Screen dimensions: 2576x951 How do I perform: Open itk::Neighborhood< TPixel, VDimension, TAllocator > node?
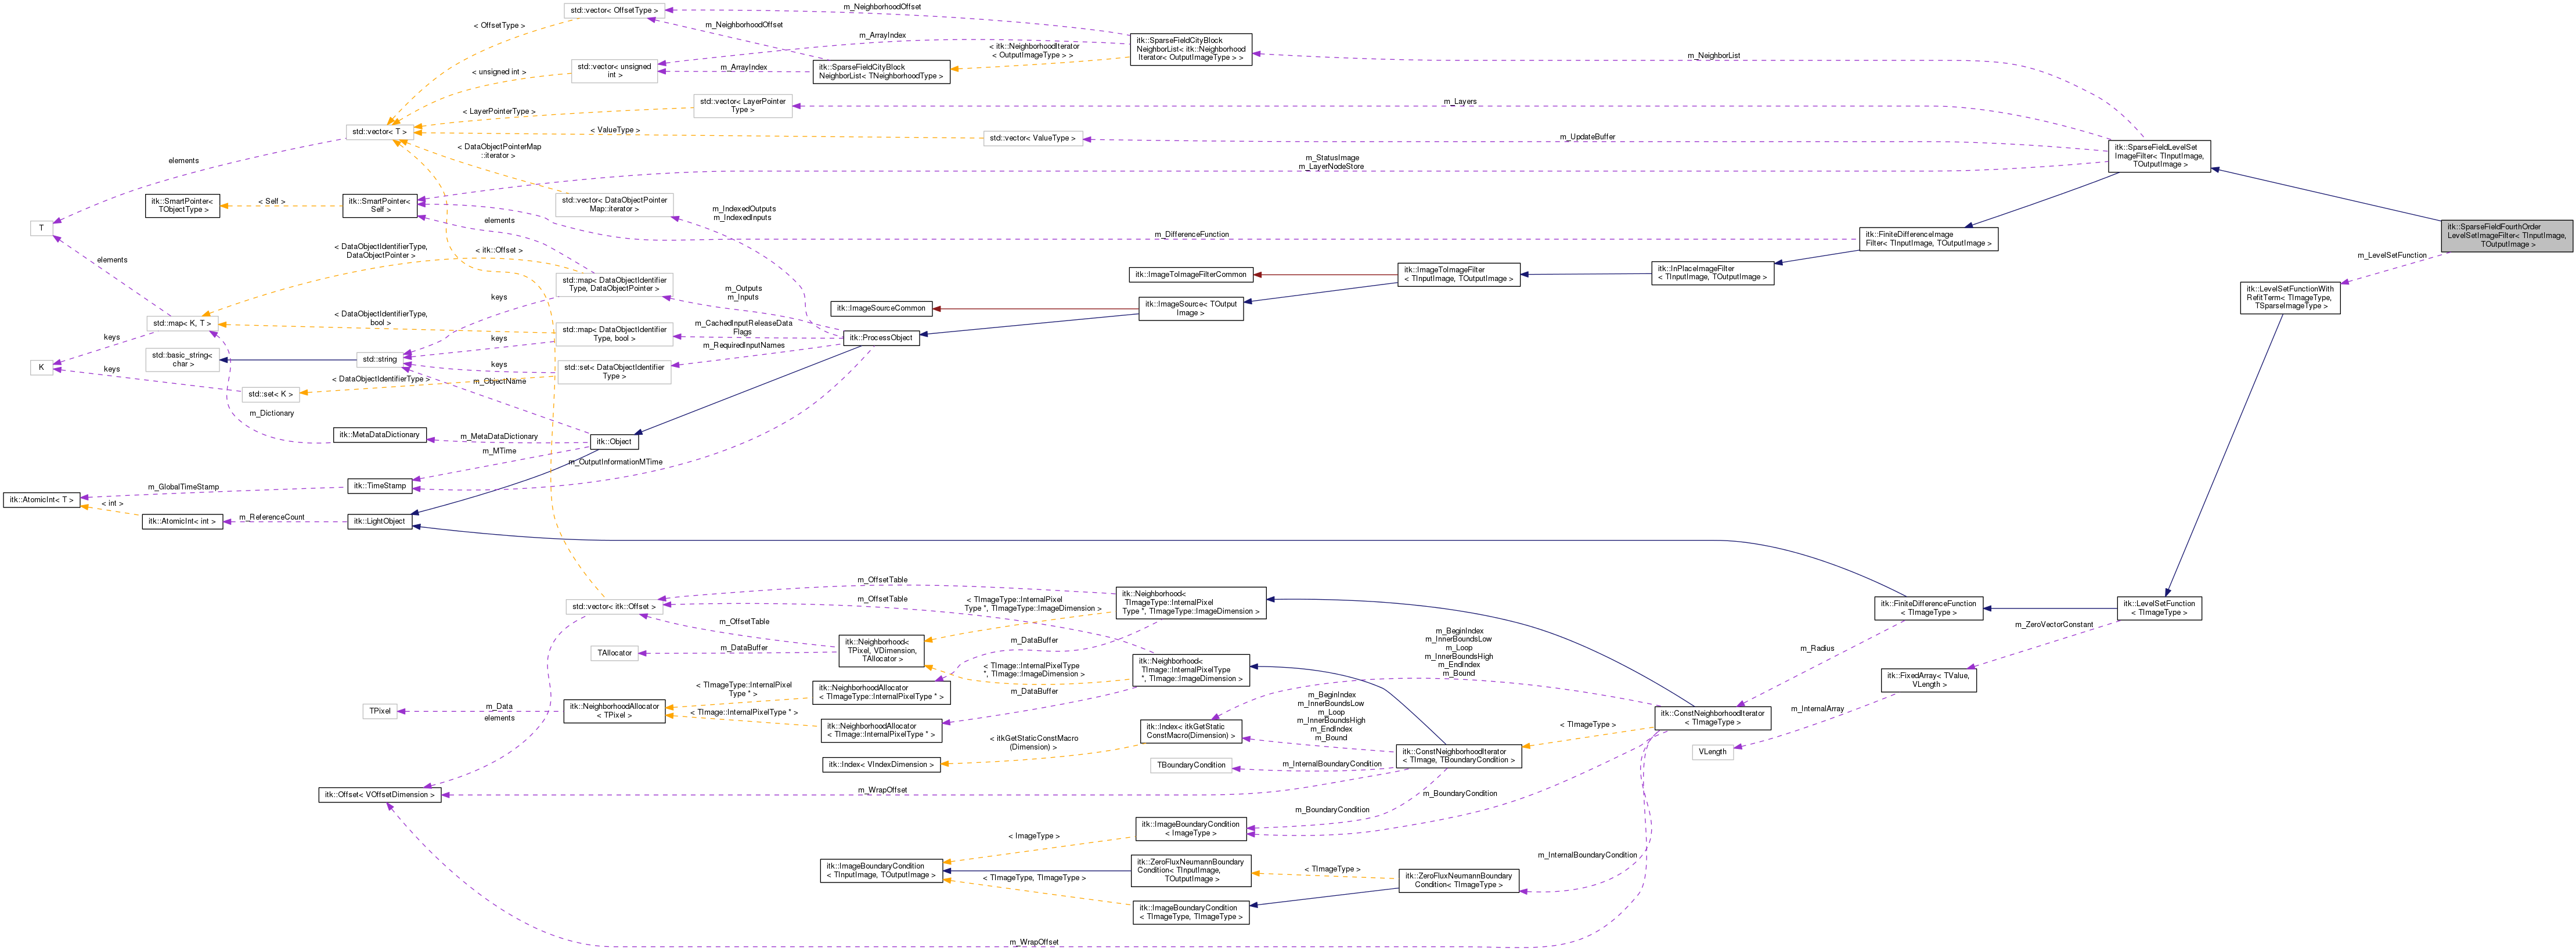tap(880, 650)
